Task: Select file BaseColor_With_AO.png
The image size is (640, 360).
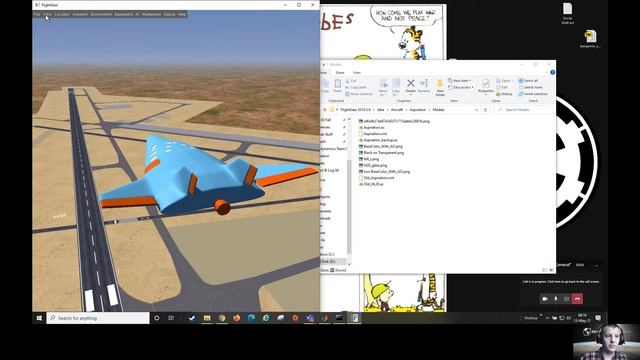Action: click(x=380, y=146)
